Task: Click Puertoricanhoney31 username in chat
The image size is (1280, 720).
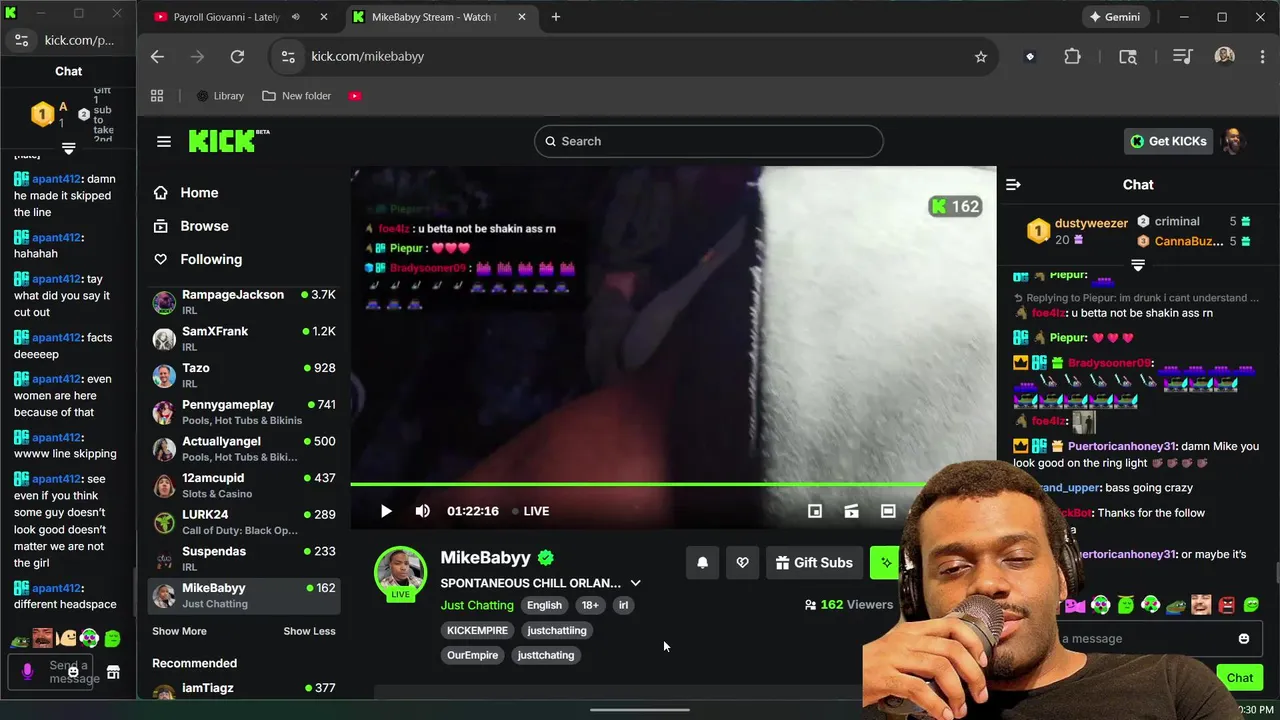Action: pyautogui.click(x=1122, y=446)
